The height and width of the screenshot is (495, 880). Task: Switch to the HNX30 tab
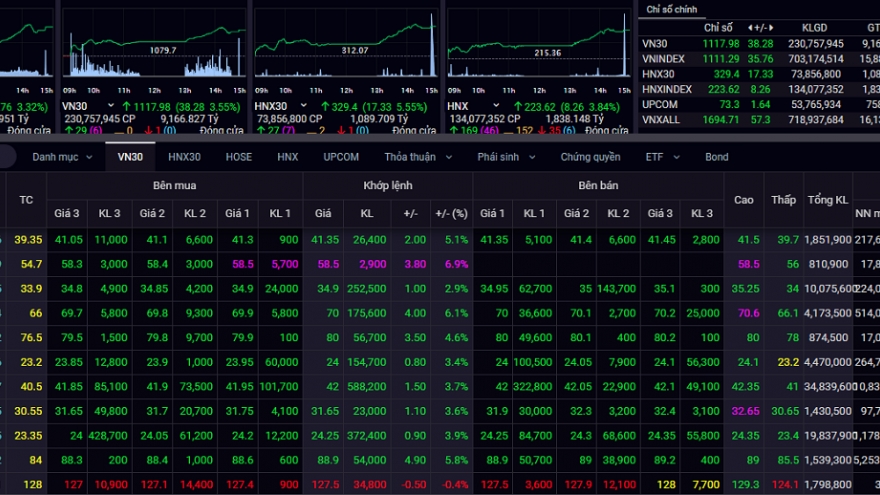coord(184,157)
